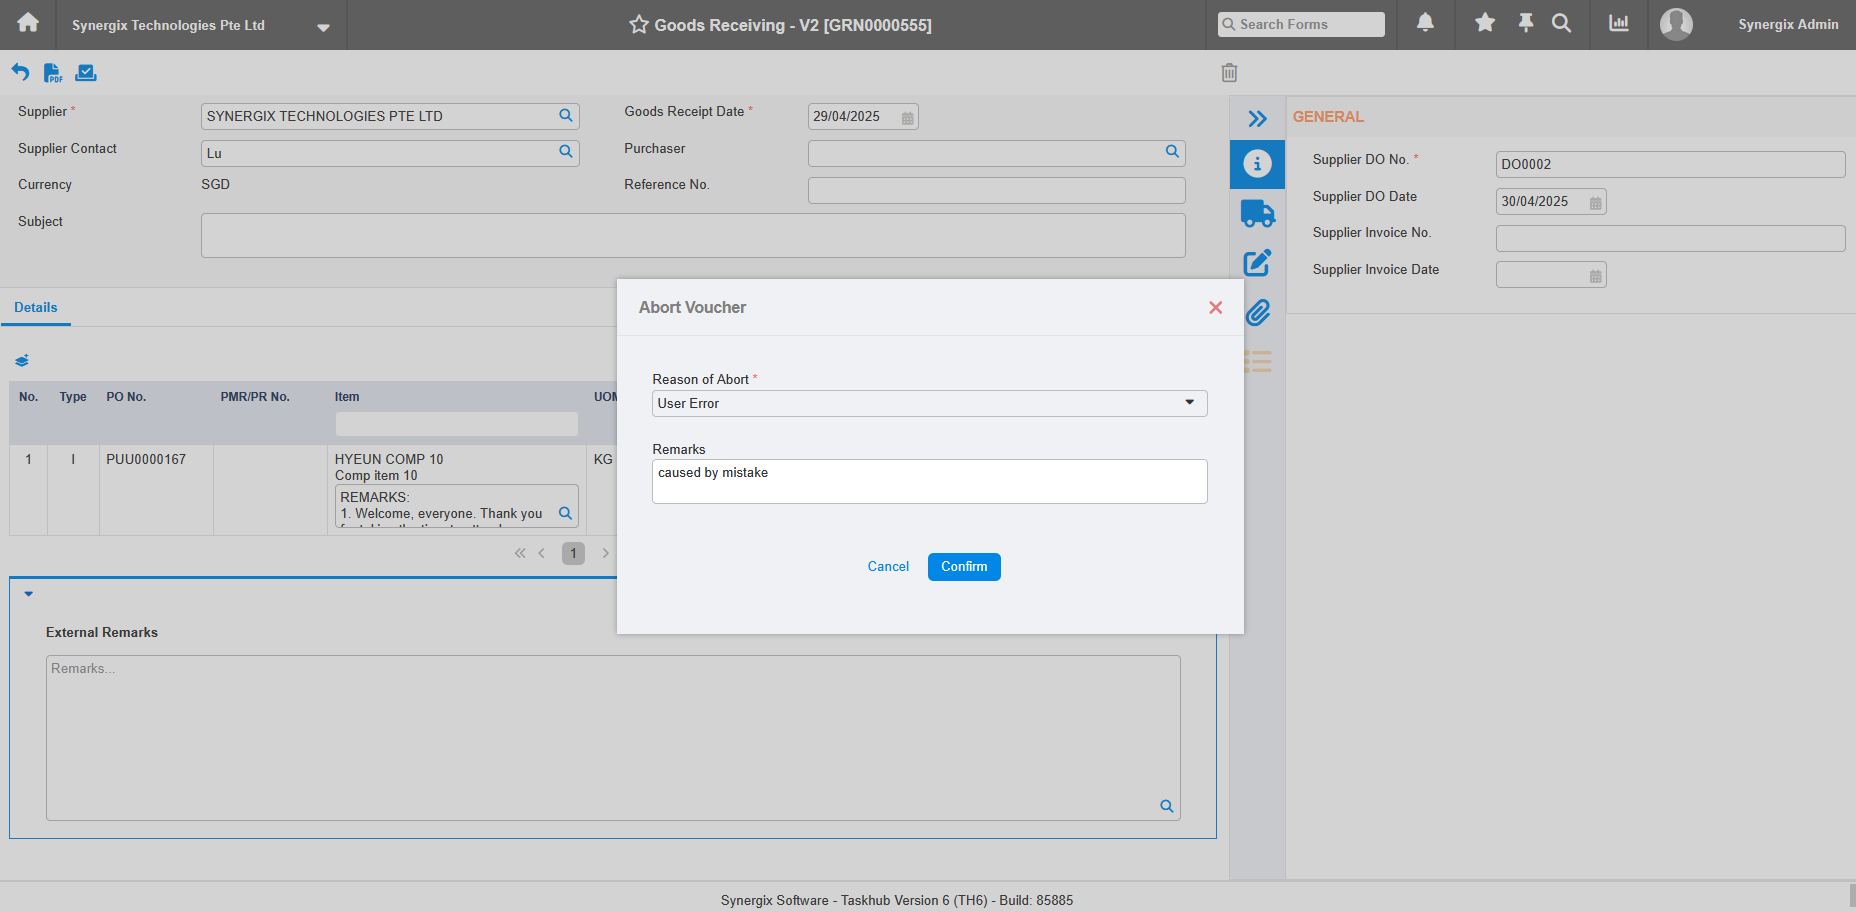Cancel the Abort Voucher dialog
1856x912 pixels.
click(x=888, y=566)
